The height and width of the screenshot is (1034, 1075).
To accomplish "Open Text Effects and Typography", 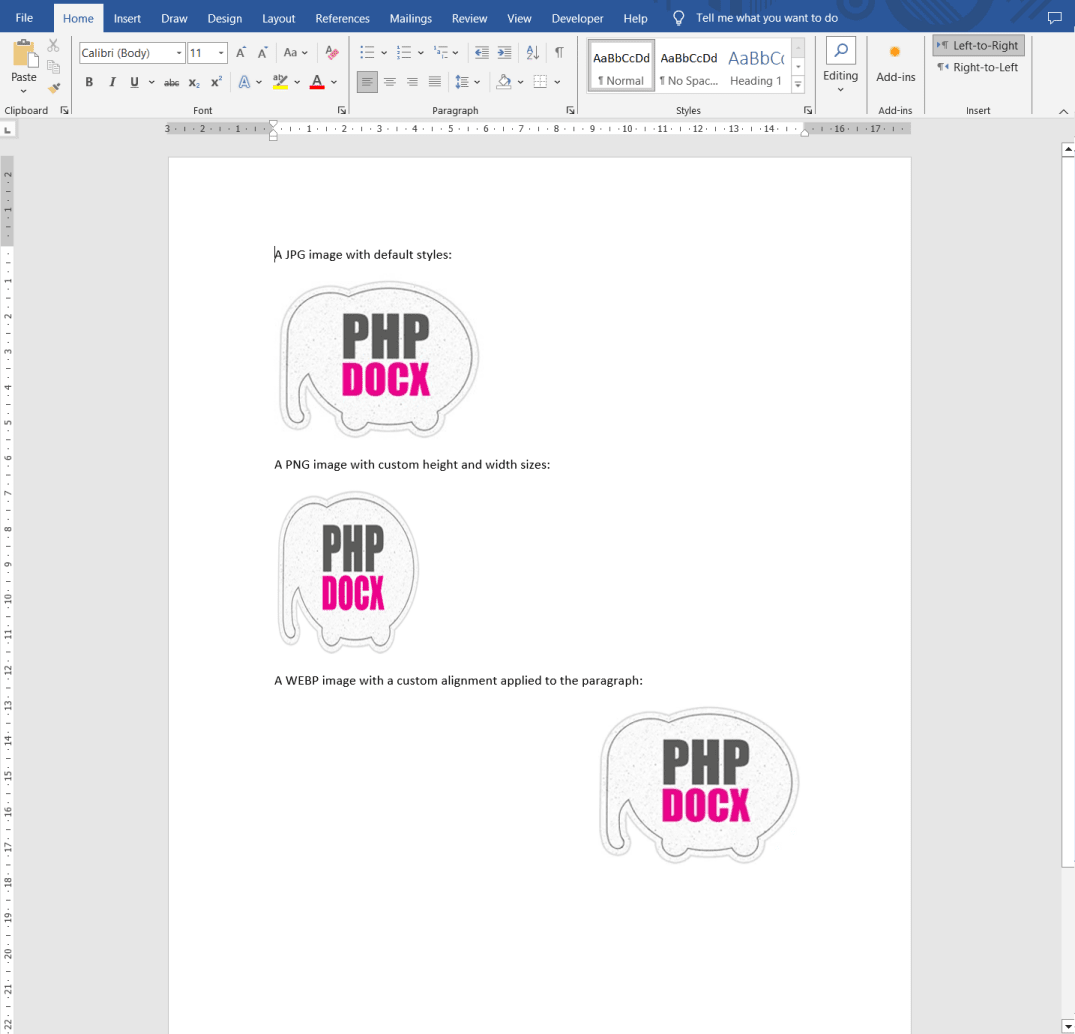I will pyautogui.click(x=244, y=82).
